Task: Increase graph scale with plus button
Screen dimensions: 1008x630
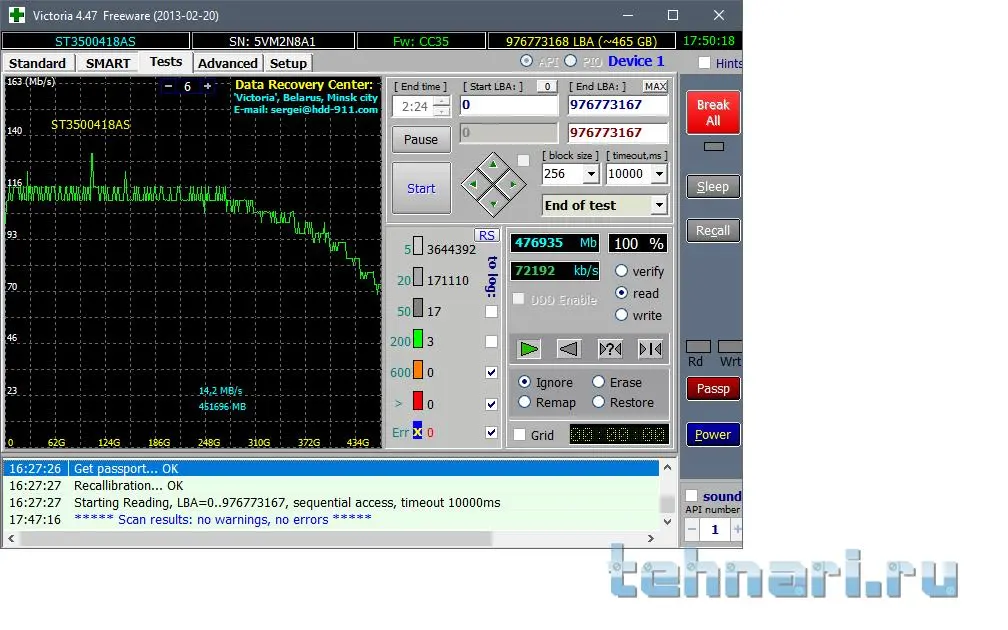Action: click(x=208, y=86)
